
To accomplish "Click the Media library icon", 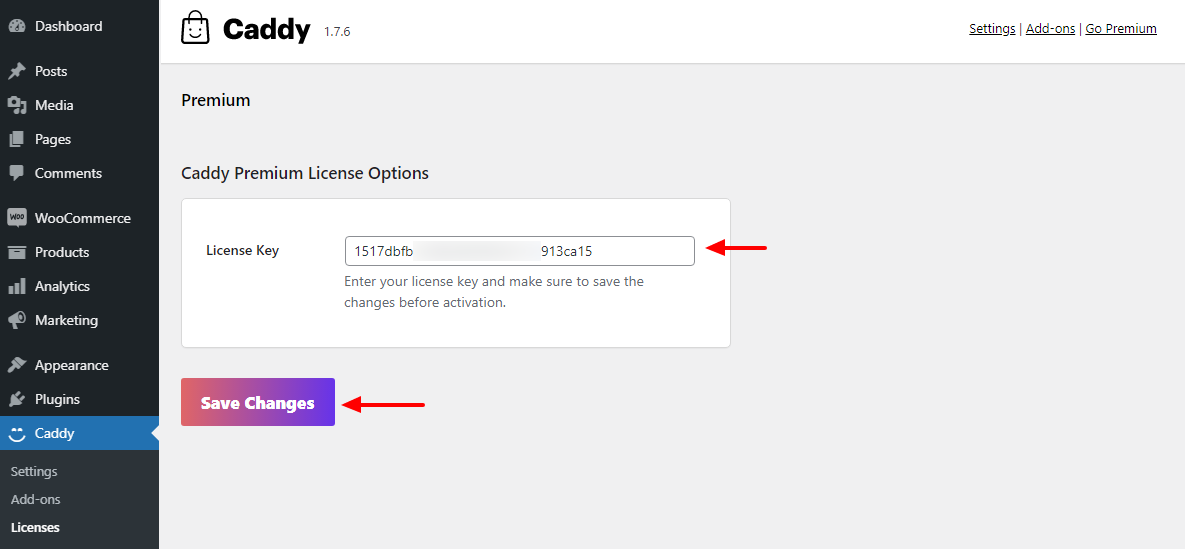I will tap(17, 105).
